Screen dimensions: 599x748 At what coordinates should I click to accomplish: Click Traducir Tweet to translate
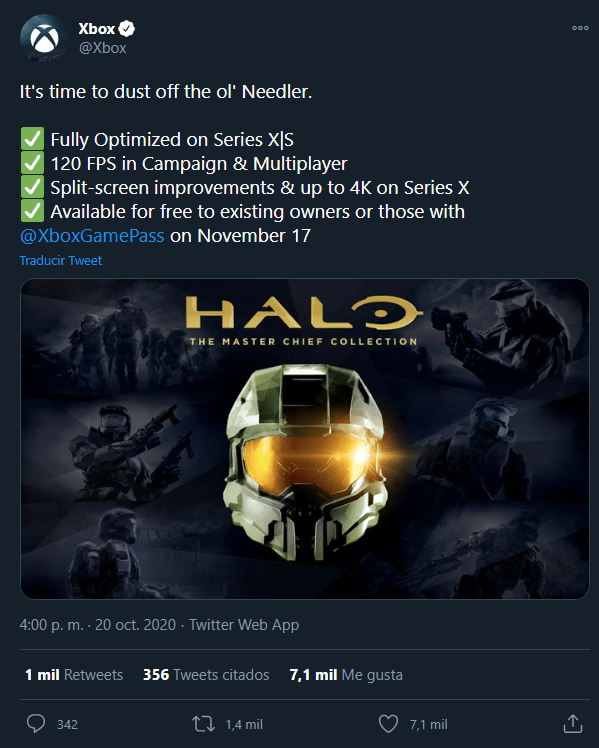(61, 260)
